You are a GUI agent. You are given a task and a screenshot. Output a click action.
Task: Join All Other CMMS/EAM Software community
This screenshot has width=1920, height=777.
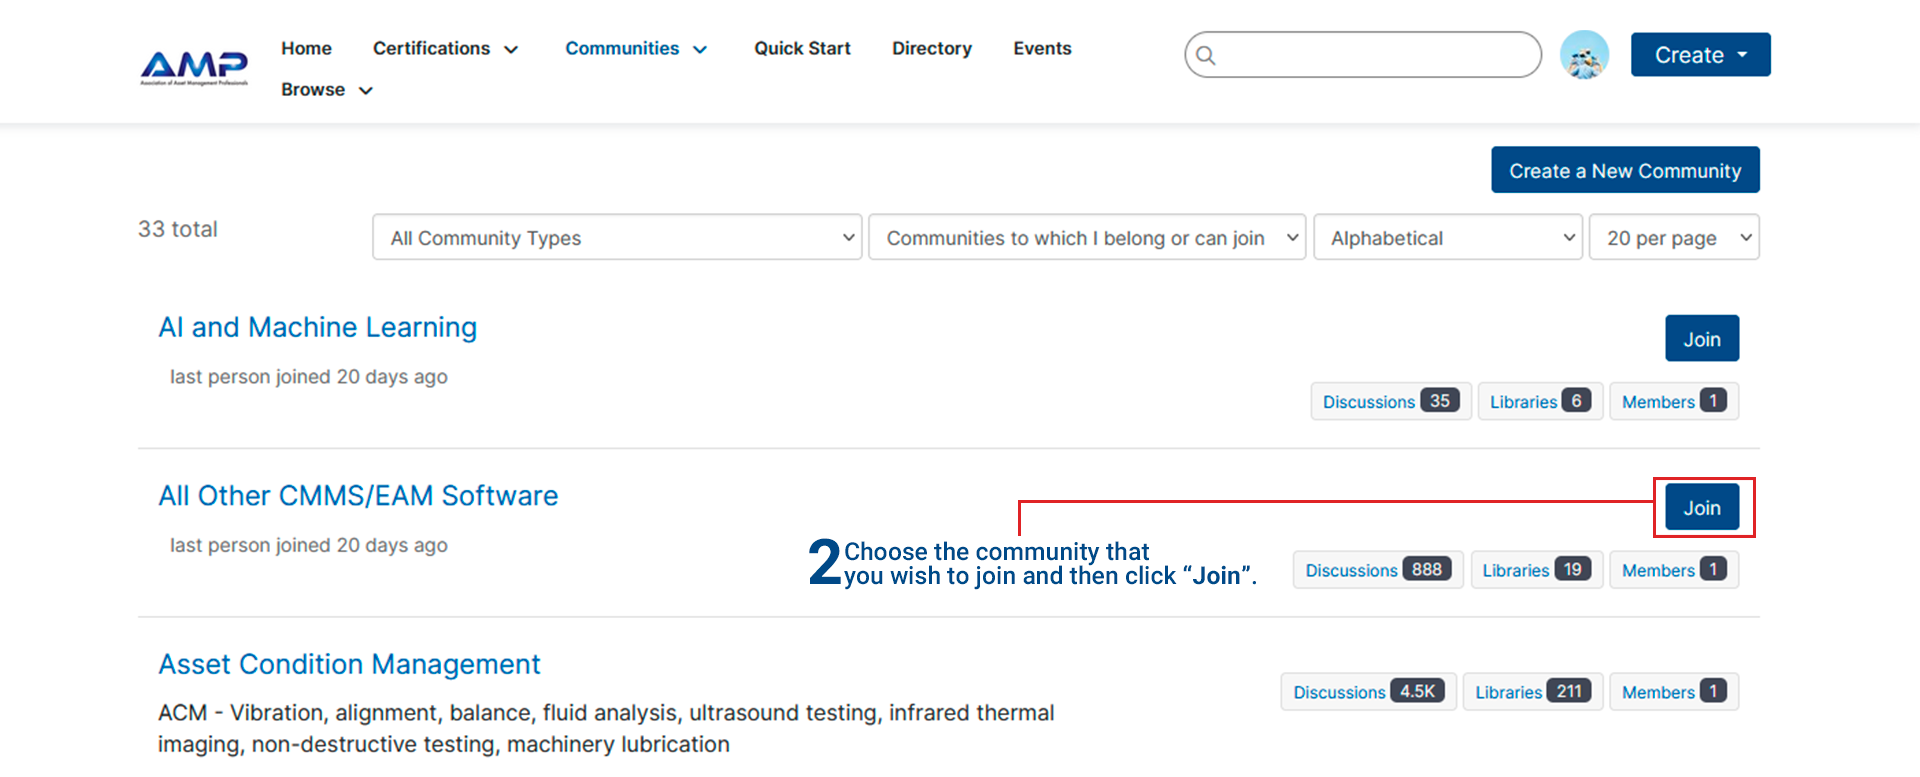coord(1701,508)
